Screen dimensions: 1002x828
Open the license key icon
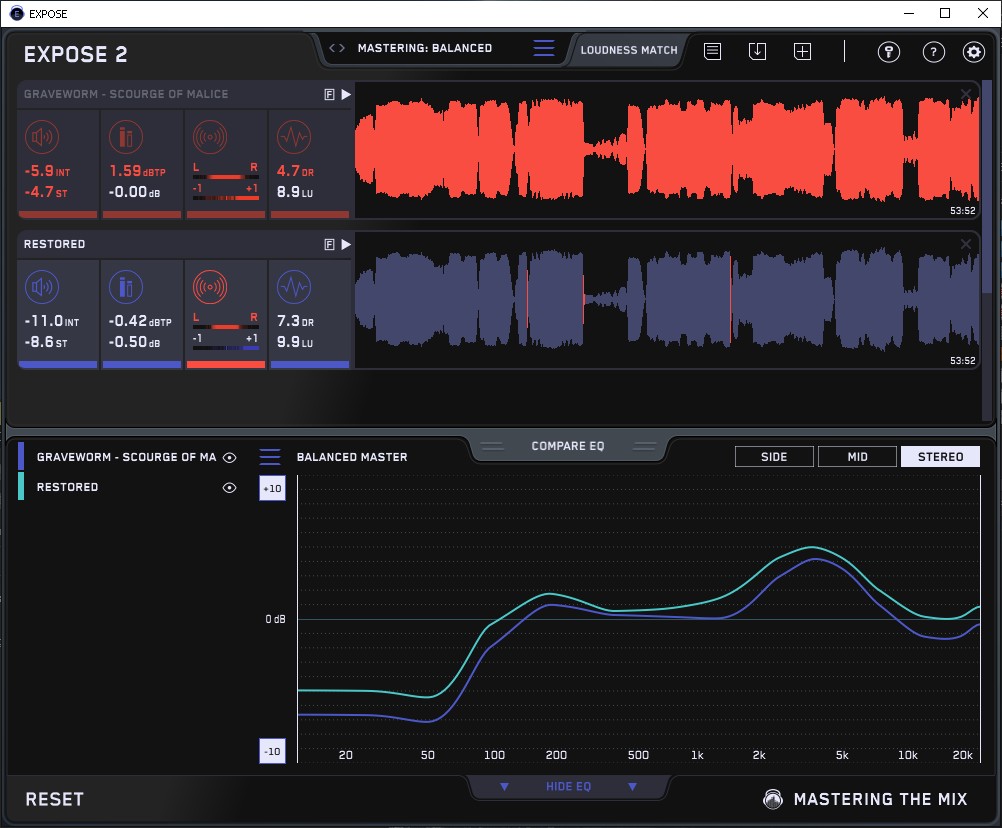tap(889, 52)
